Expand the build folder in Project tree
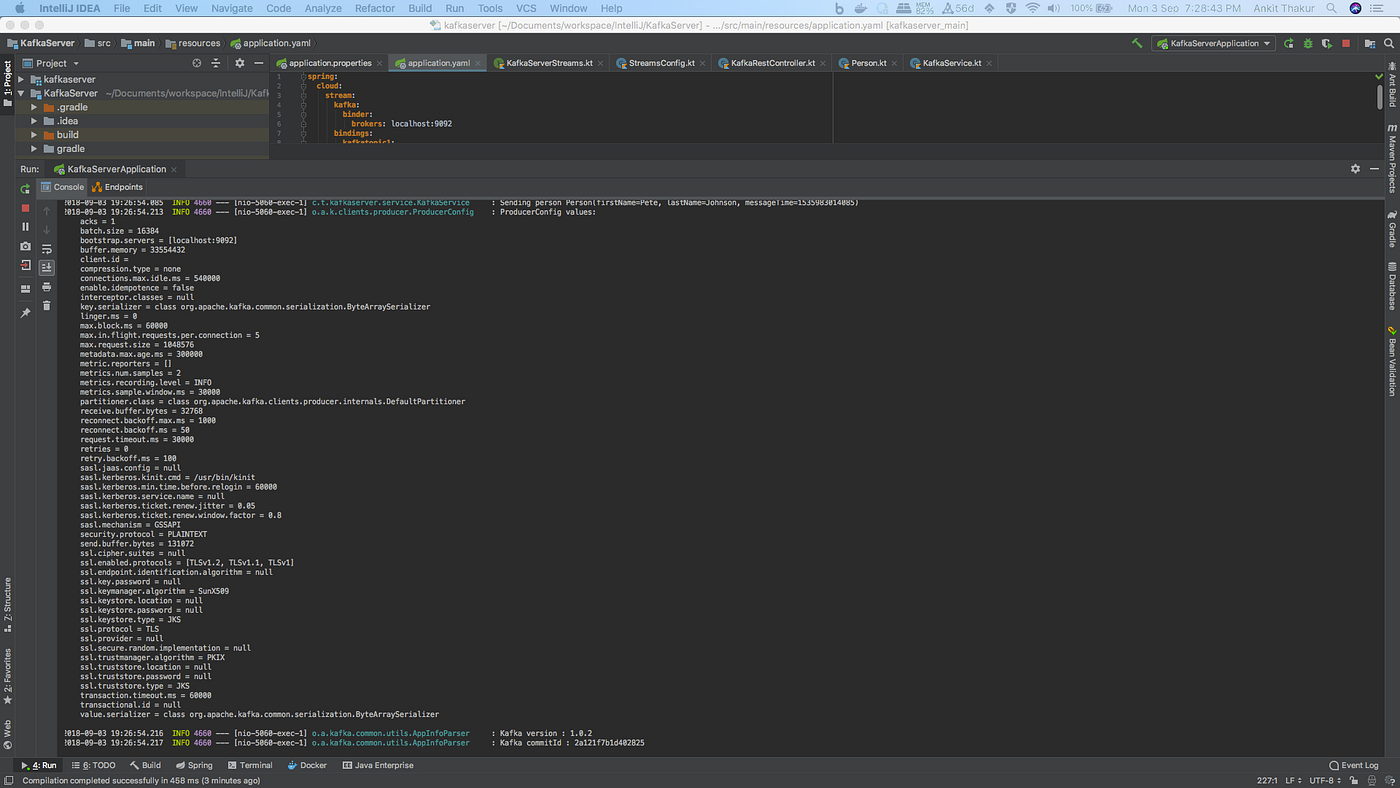 (x=33, y=134)
